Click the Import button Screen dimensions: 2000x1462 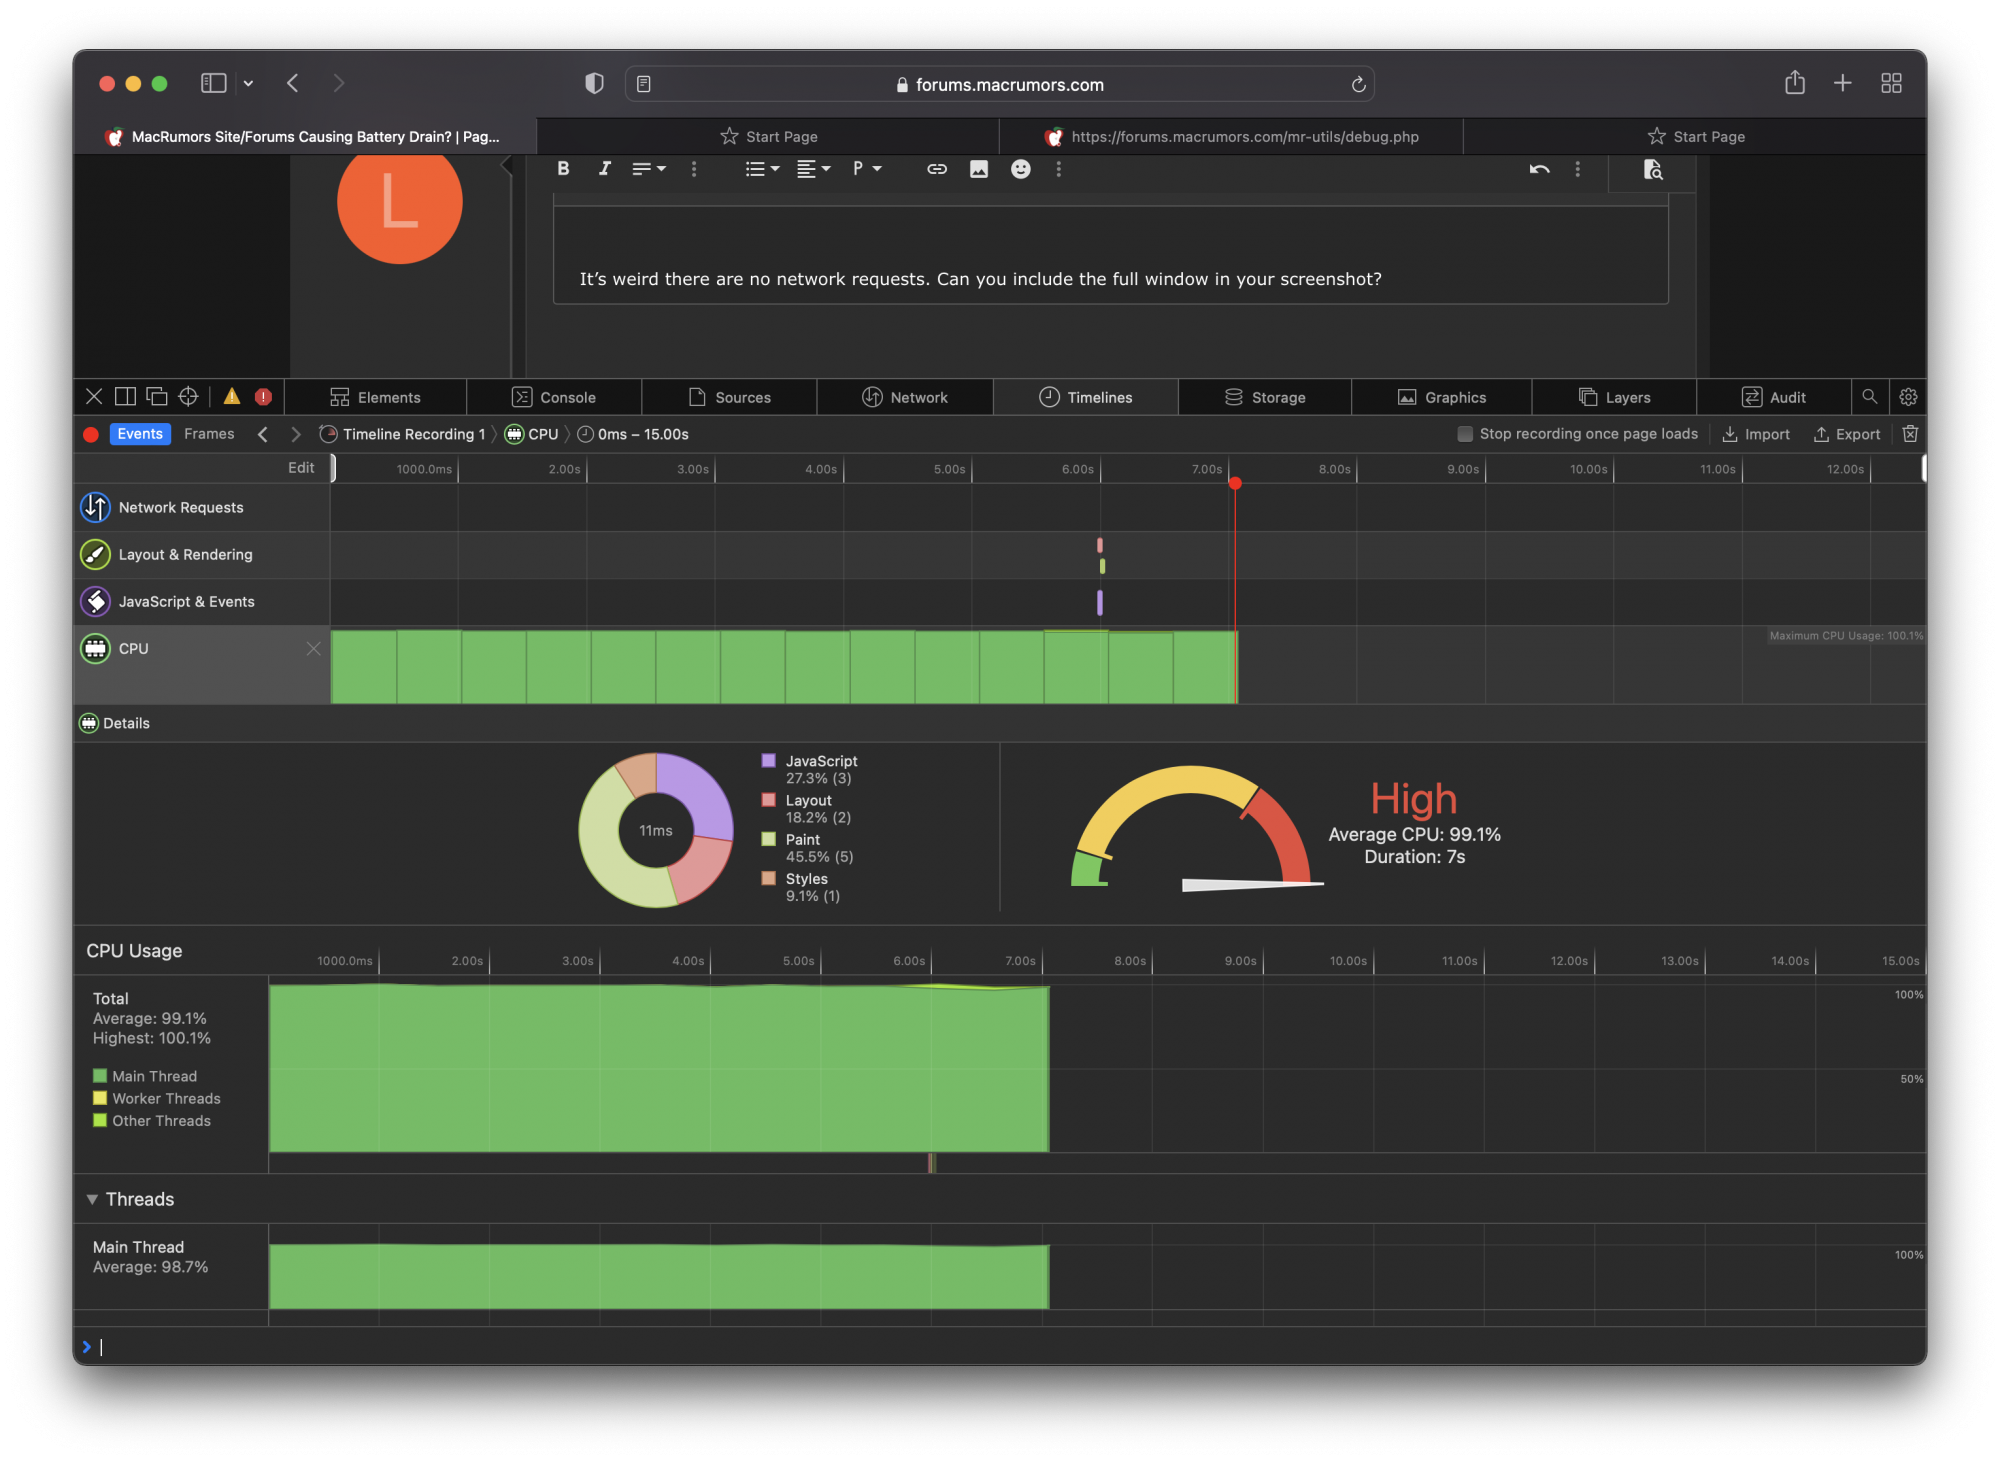pos(1756,434)
